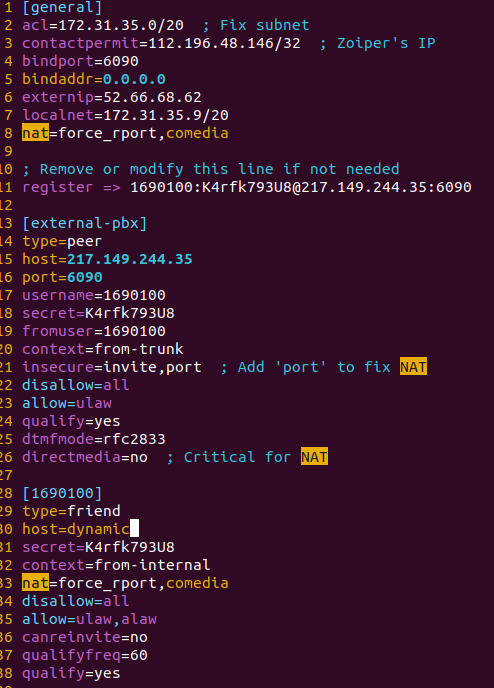
Task: Click the username=1690100 line
Action: pyautogui.click(x=94, y=295)
